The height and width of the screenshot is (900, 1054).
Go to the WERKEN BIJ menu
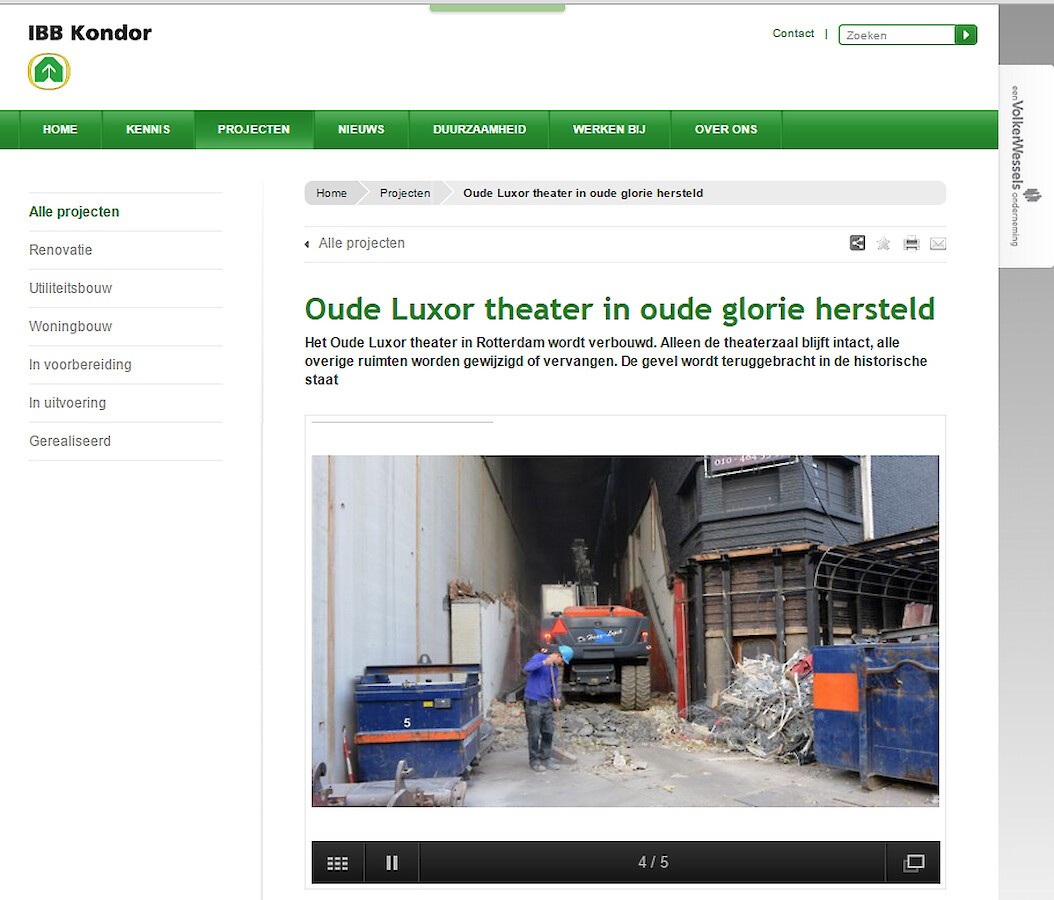tap(609, 130)
